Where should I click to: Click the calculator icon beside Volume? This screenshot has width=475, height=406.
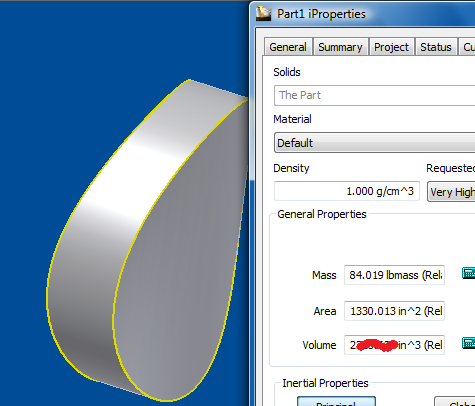tap(468, 343)
